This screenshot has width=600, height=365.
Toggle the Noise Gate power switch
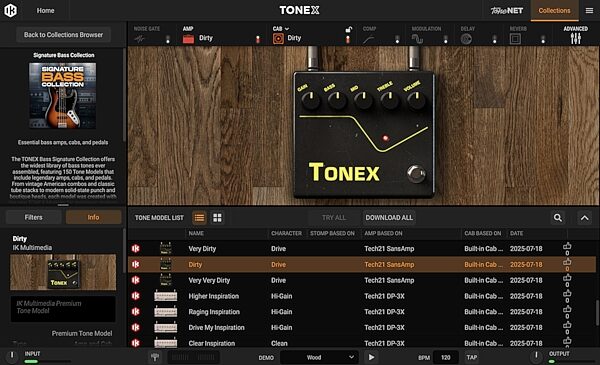[x=168, y=39]
